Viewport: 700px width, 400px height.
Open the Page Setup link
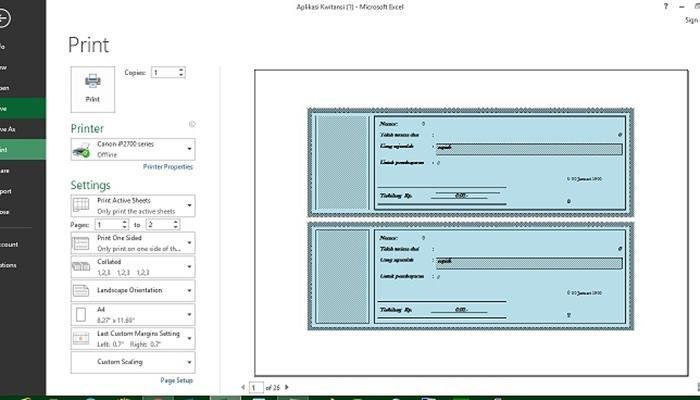click(177, 380)
